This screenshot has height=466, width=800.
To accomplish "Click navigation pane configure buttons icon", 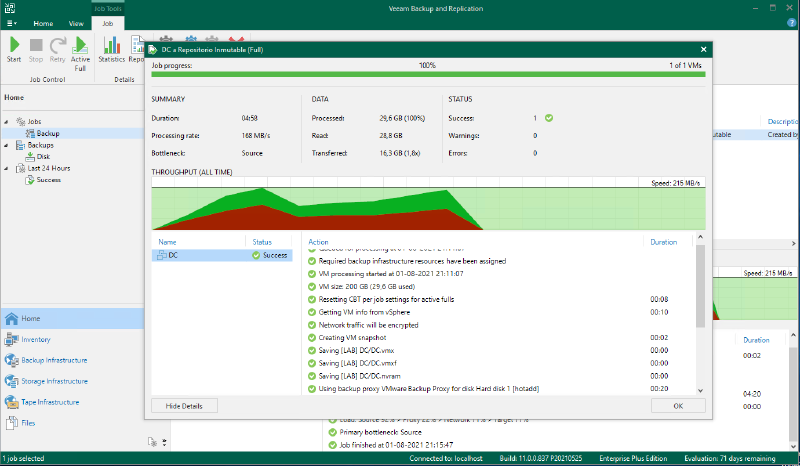I will 152,442.
